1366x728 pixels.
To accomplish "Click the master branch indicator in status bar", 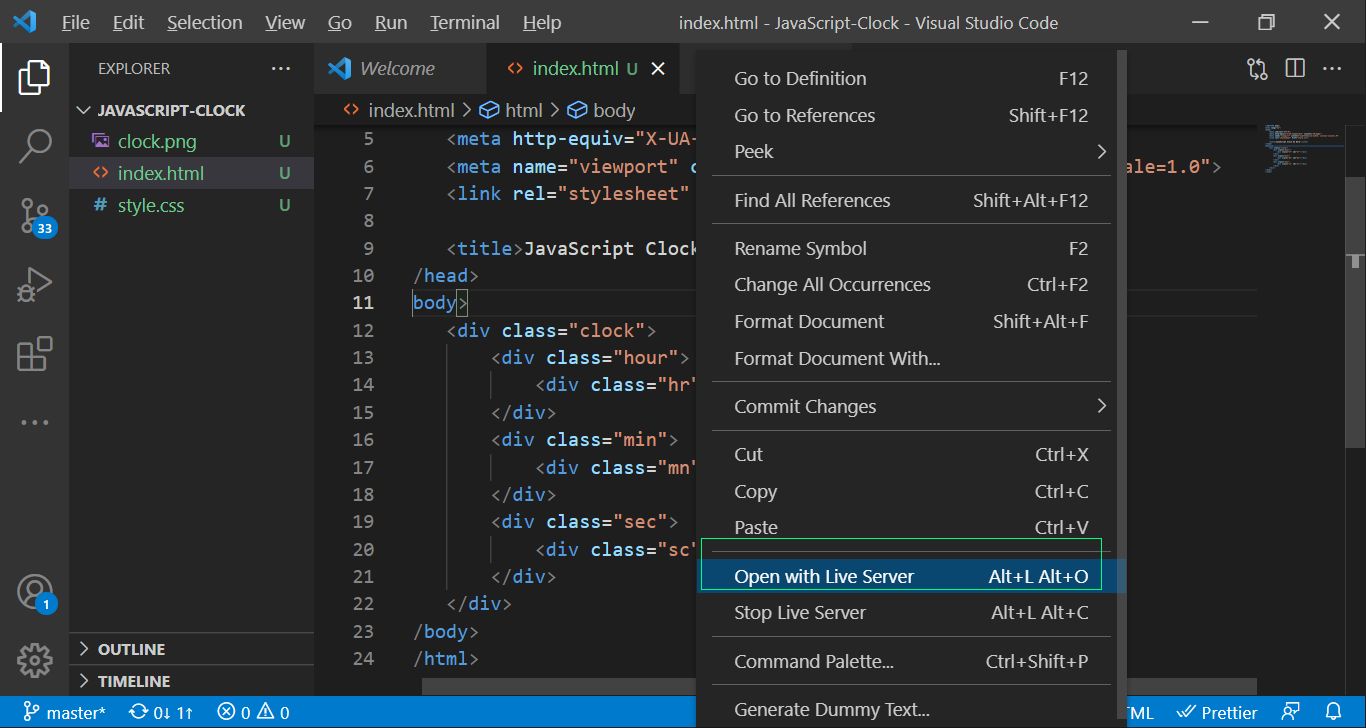I will coord(64,713).
